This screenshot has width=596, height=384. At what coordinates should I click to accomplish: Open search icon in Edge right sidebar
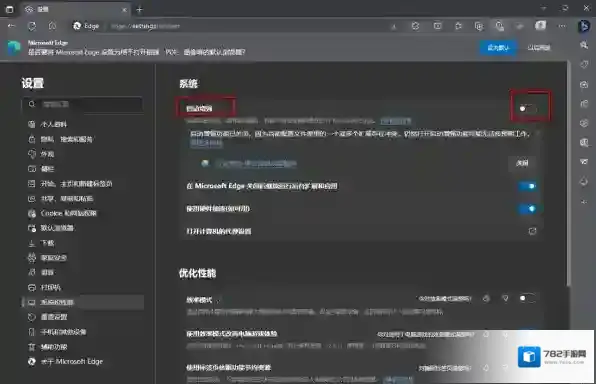coord(584,45)
